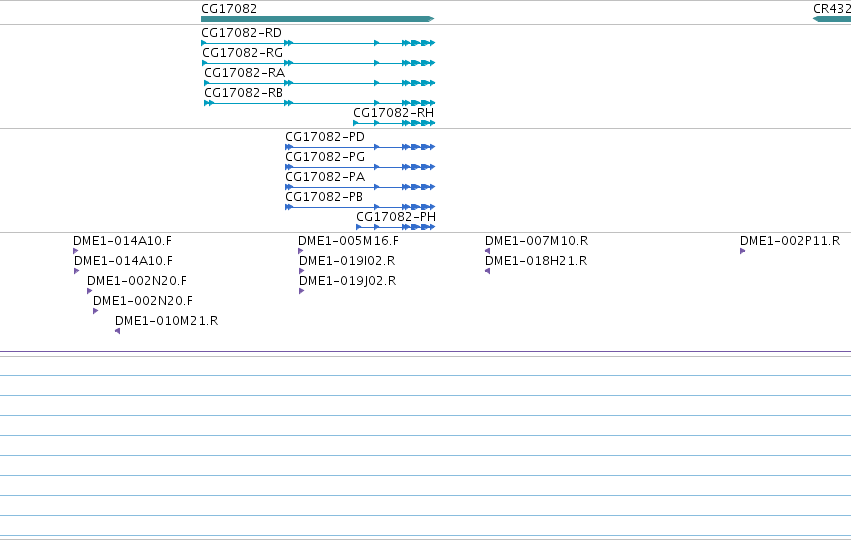Click the CG17082-RH transcript glyph line

coord(394,123)
